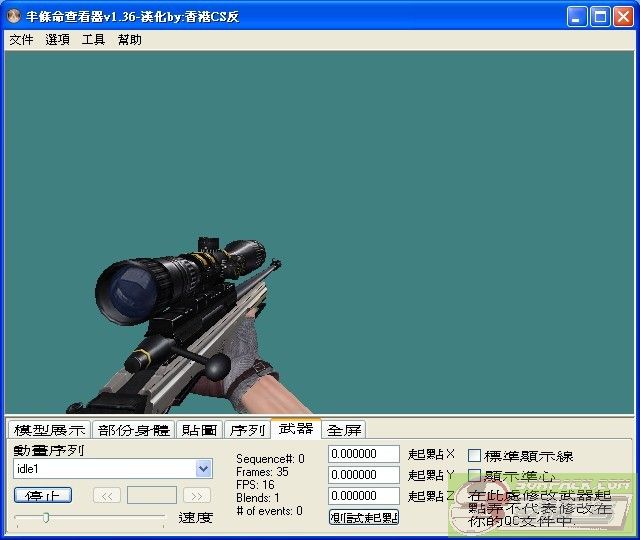Select the 序列 tab

coord(247,430)
